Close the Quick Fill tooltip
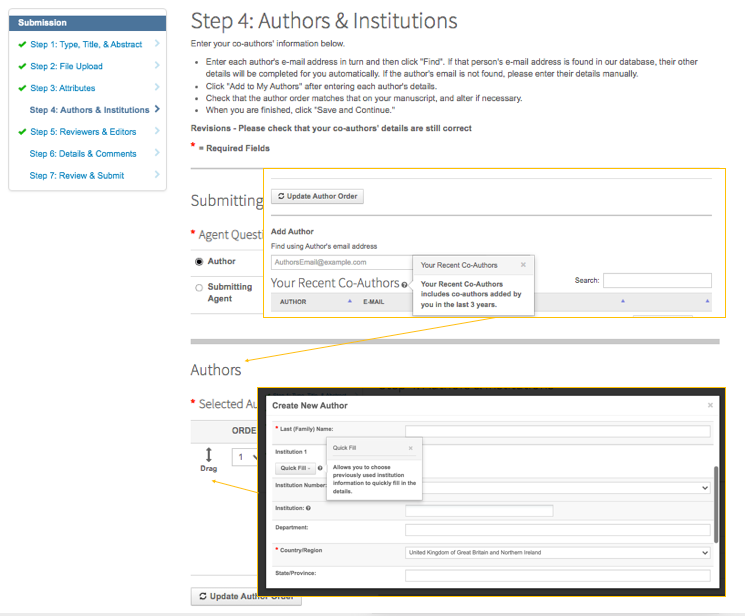 pyautogui.click(x=411, y=448)
